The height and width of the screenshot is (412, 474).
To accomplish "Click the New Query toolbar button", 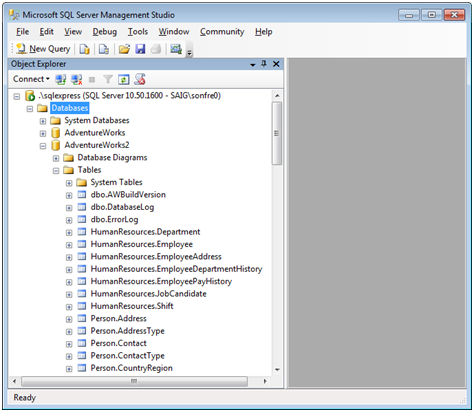I will tap(44, 49).
